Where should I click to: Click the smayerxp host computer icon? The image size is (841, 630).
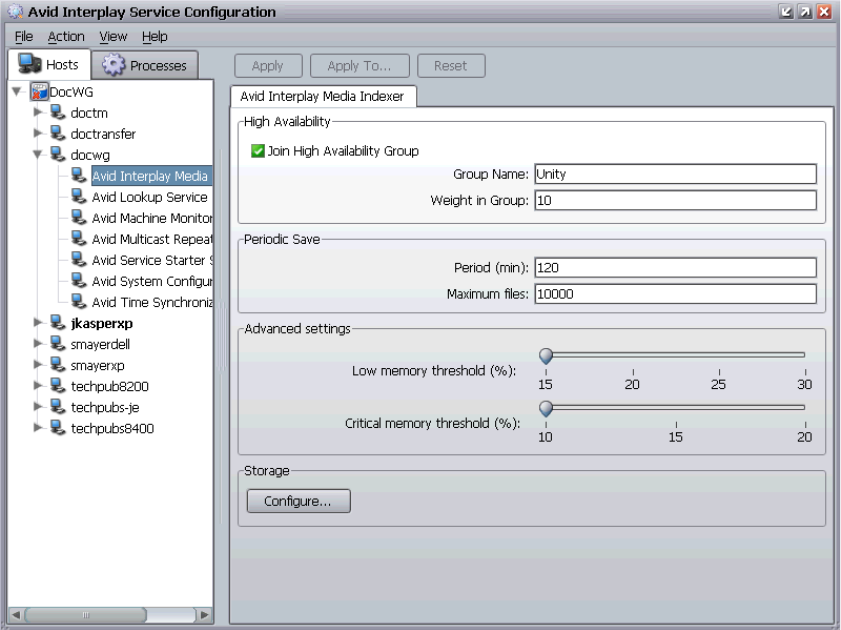pos(58,365)
